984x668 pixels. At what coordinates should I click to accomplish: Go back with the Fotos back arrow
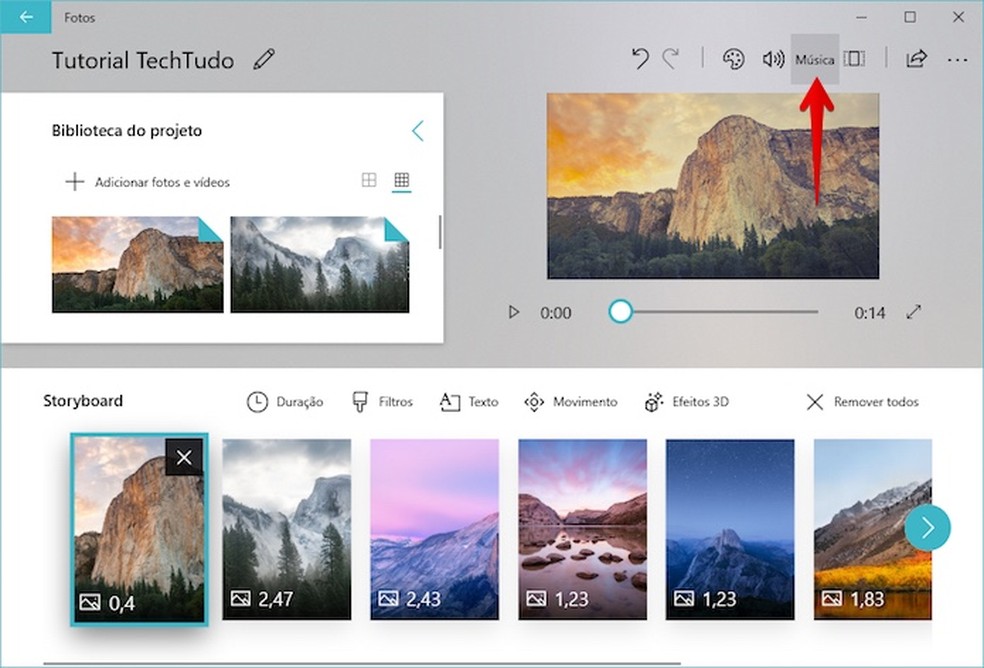coord(26,17)
